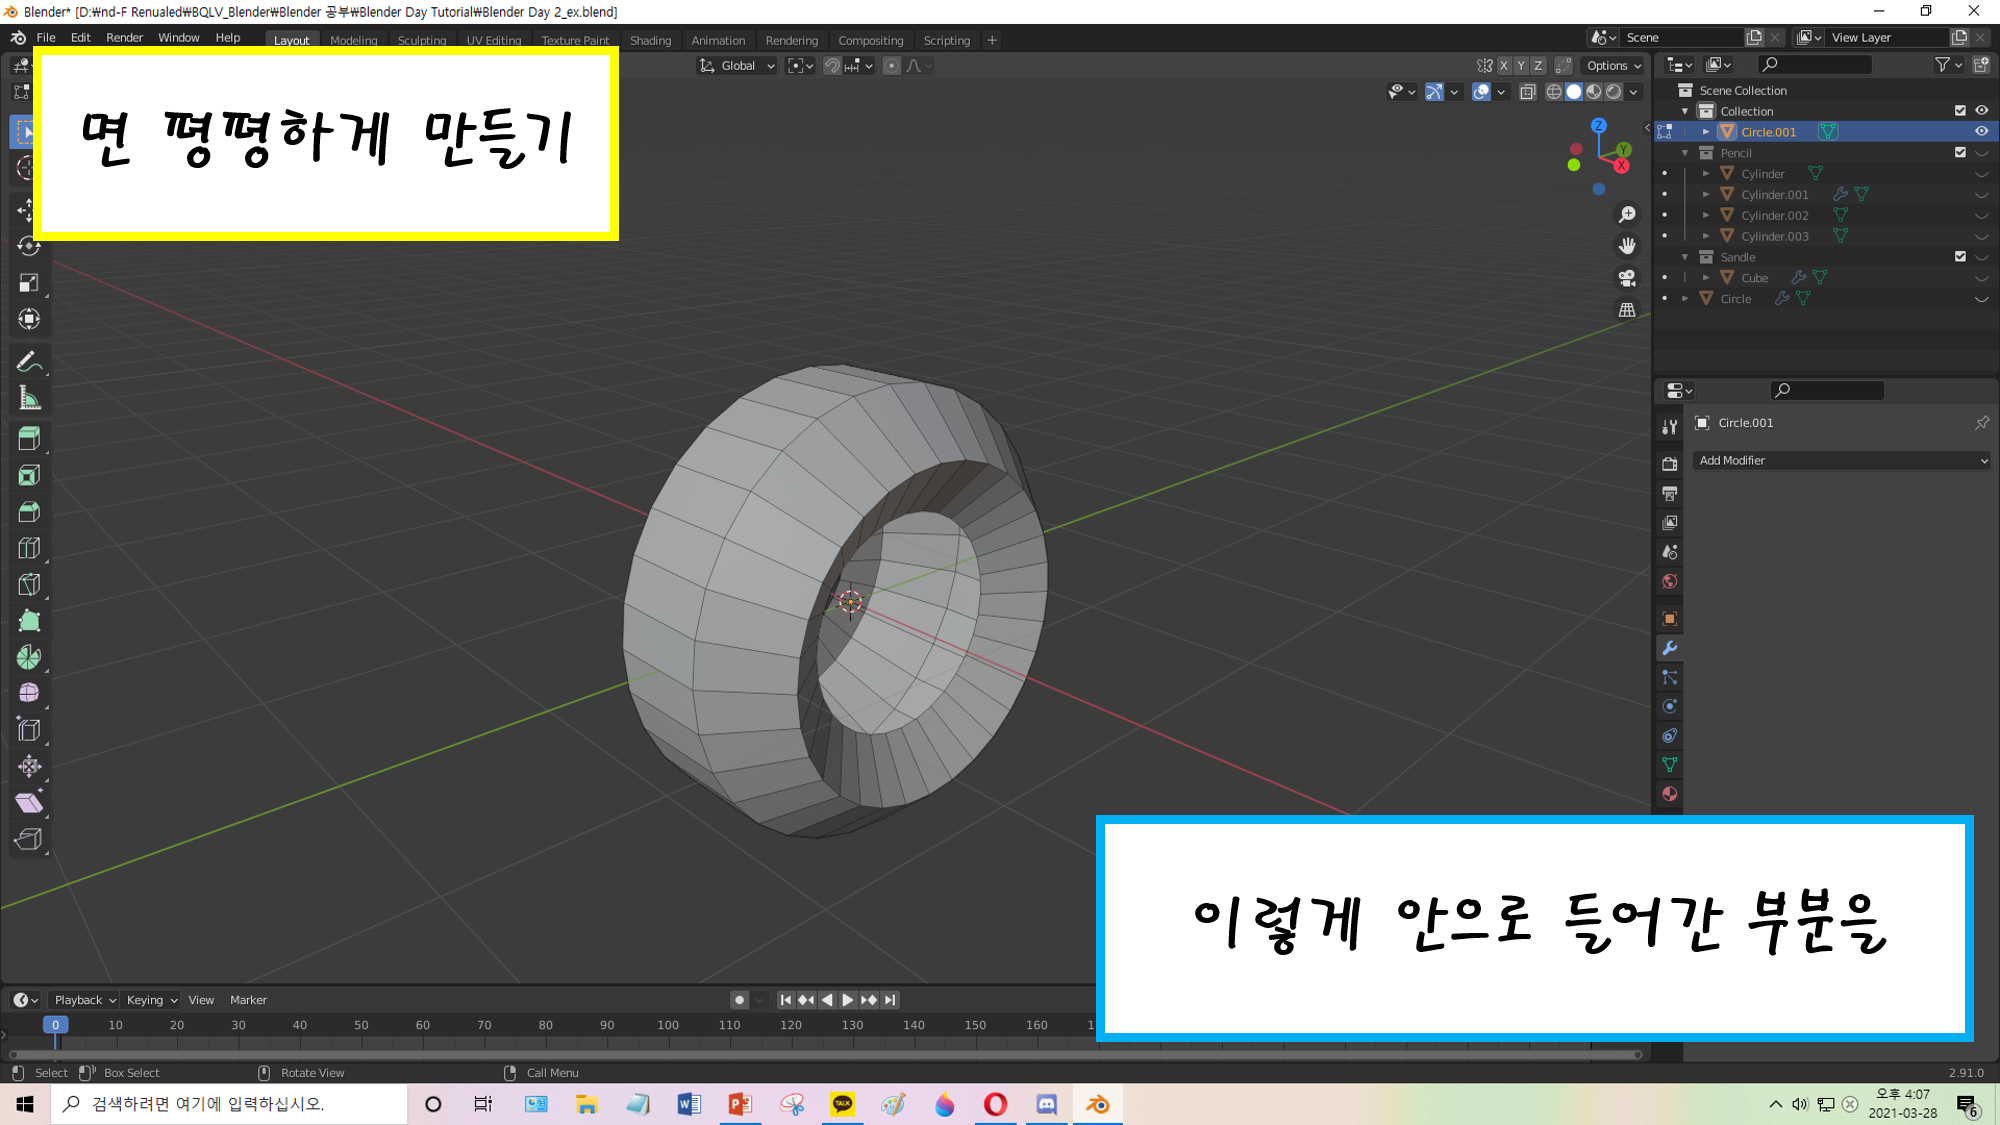
Task: Expand the Cylinder.001 tree item
Action: point(1706,195)
